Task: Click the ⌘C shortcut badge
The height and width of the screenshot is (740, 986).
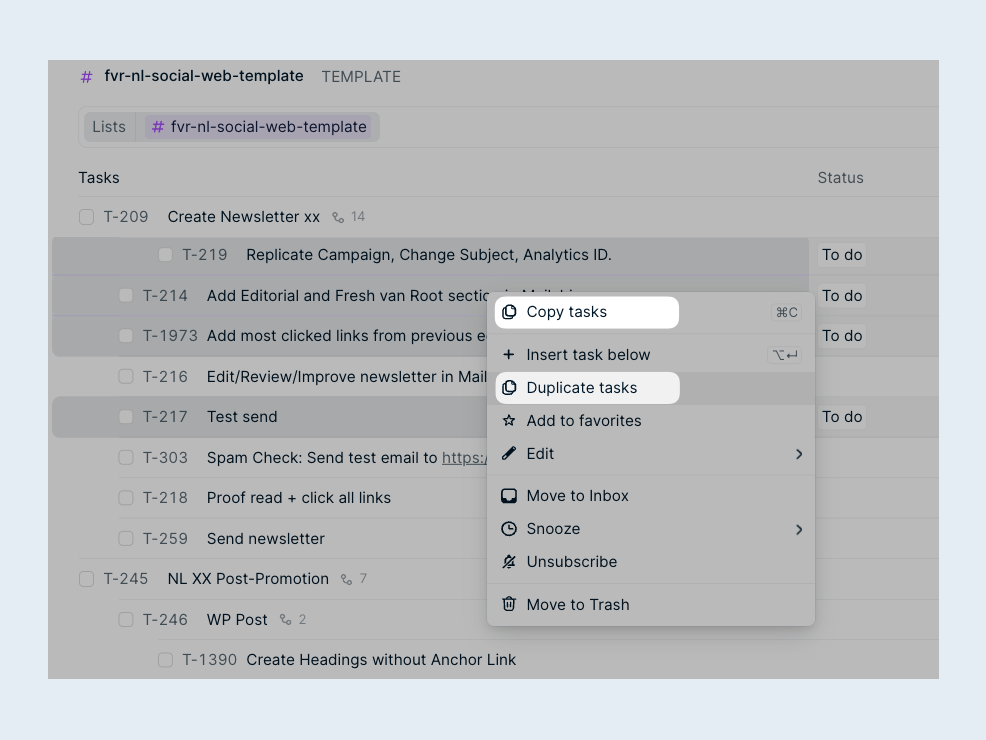Action: pyautogui.click(x=786, y=312)
